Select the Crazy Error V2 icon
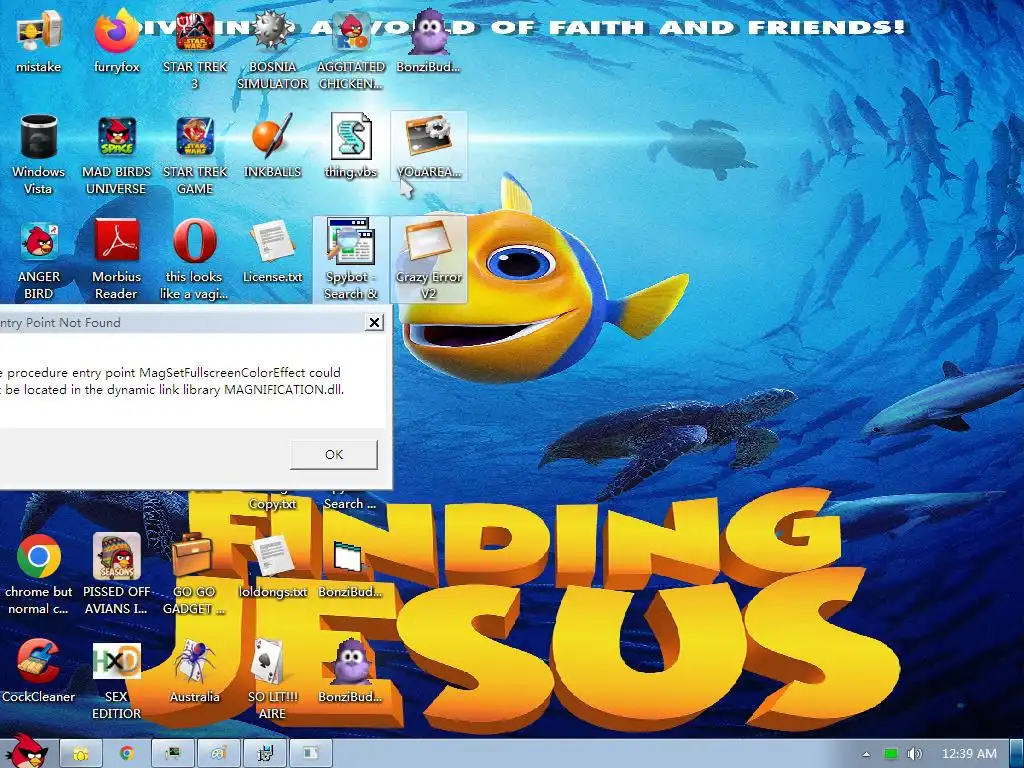 click(x=428, y=260)
